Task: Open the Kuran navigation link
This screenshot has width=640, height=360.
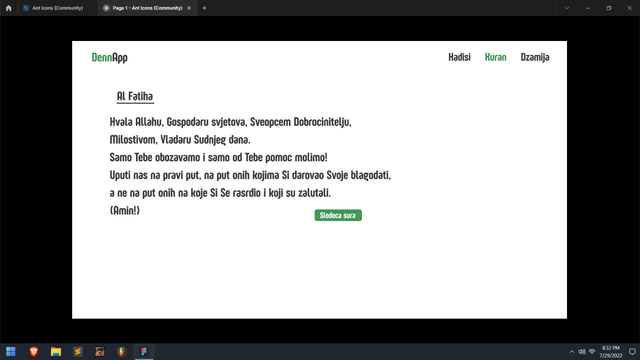Action: tap(496, 57)
